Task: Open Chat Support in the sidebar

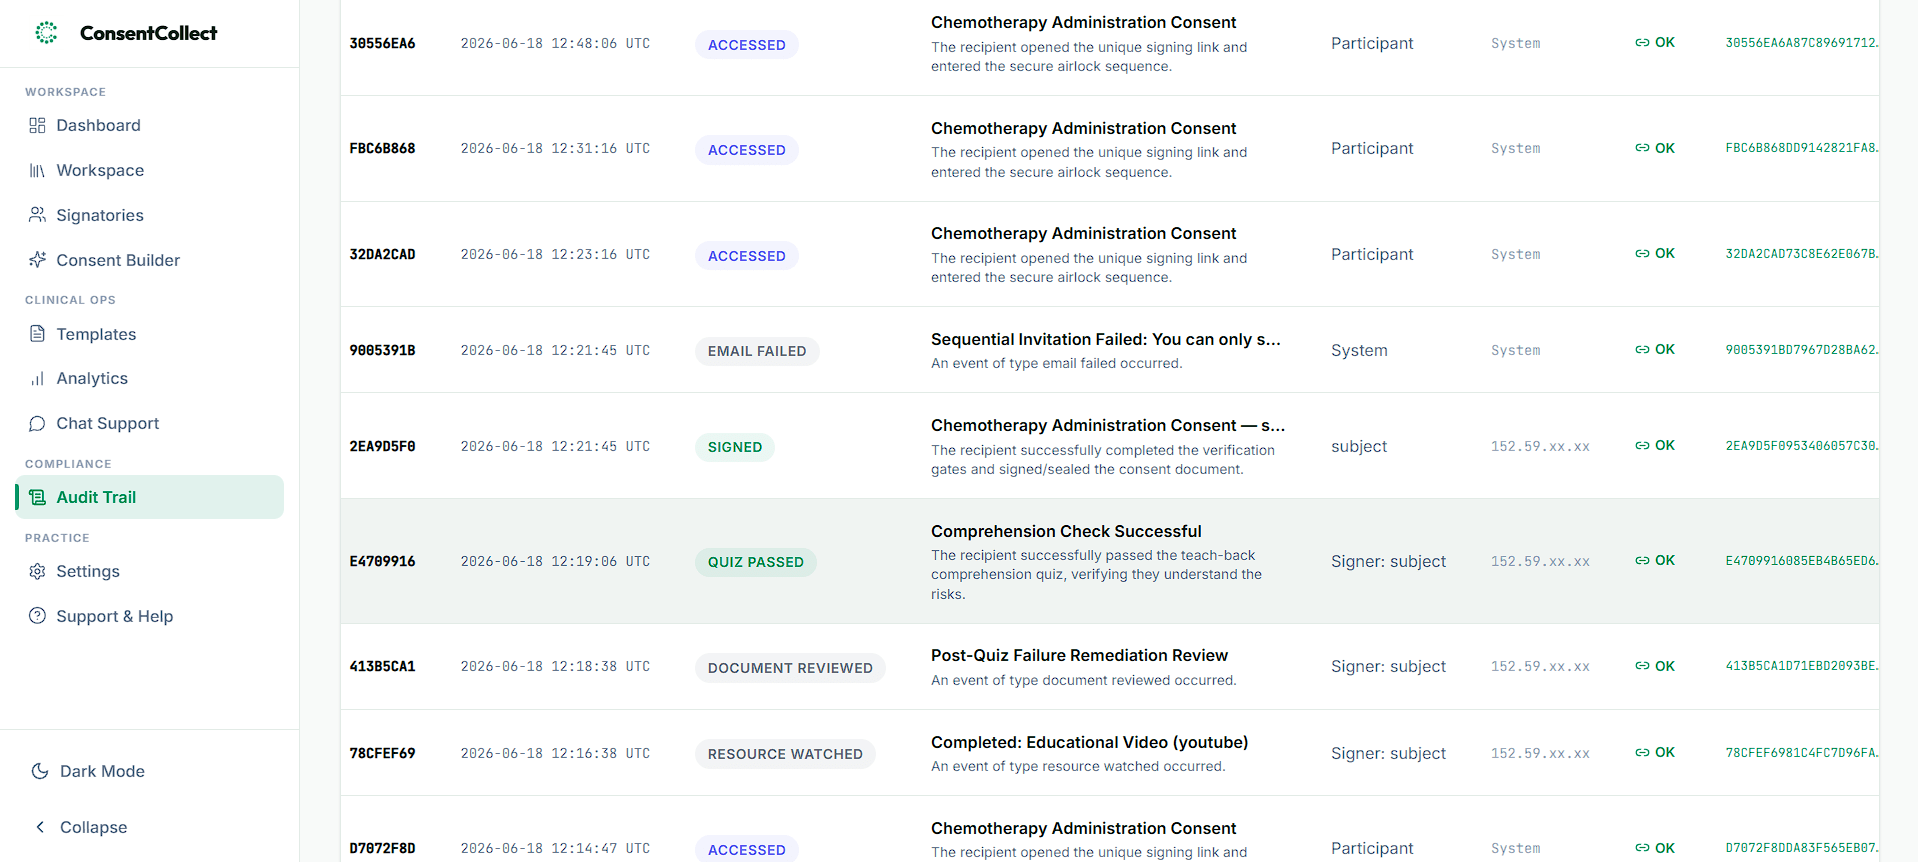Action: (x=150, y=423)
